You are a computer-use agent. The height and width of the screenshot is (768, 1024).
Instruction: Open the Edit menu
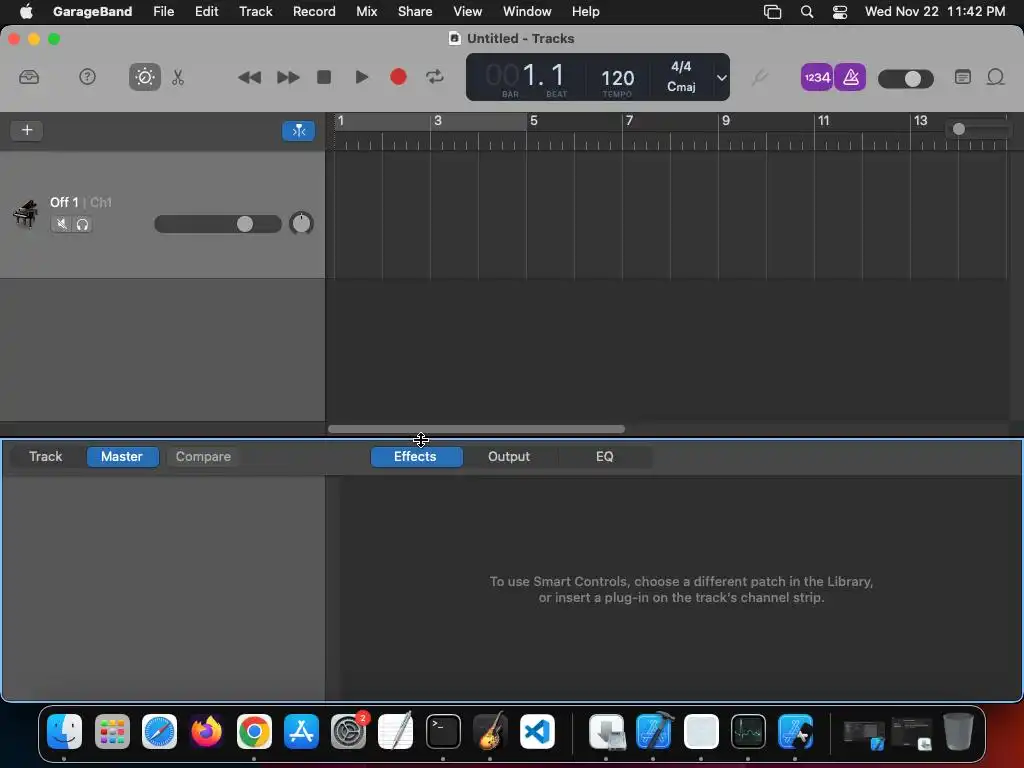206,11
